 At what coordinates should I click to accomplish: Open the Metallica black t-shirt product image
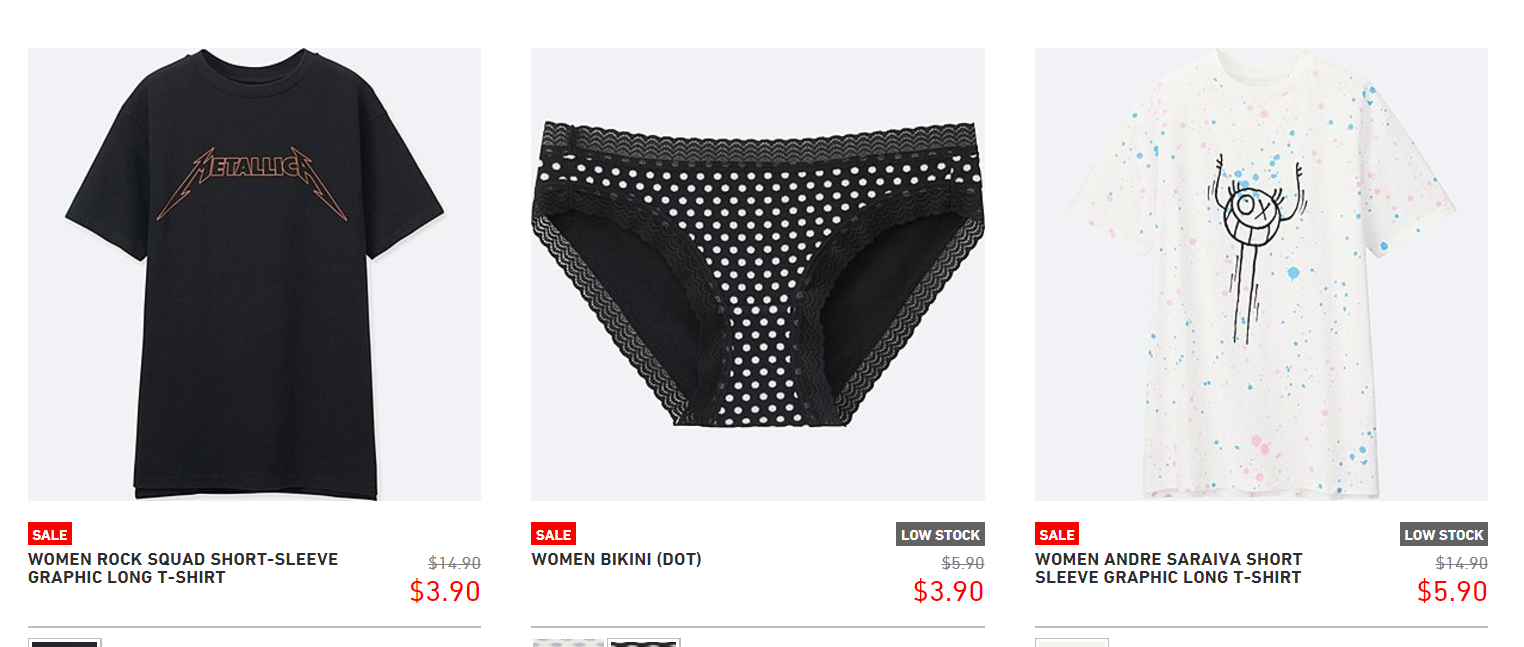pos(254,274)
